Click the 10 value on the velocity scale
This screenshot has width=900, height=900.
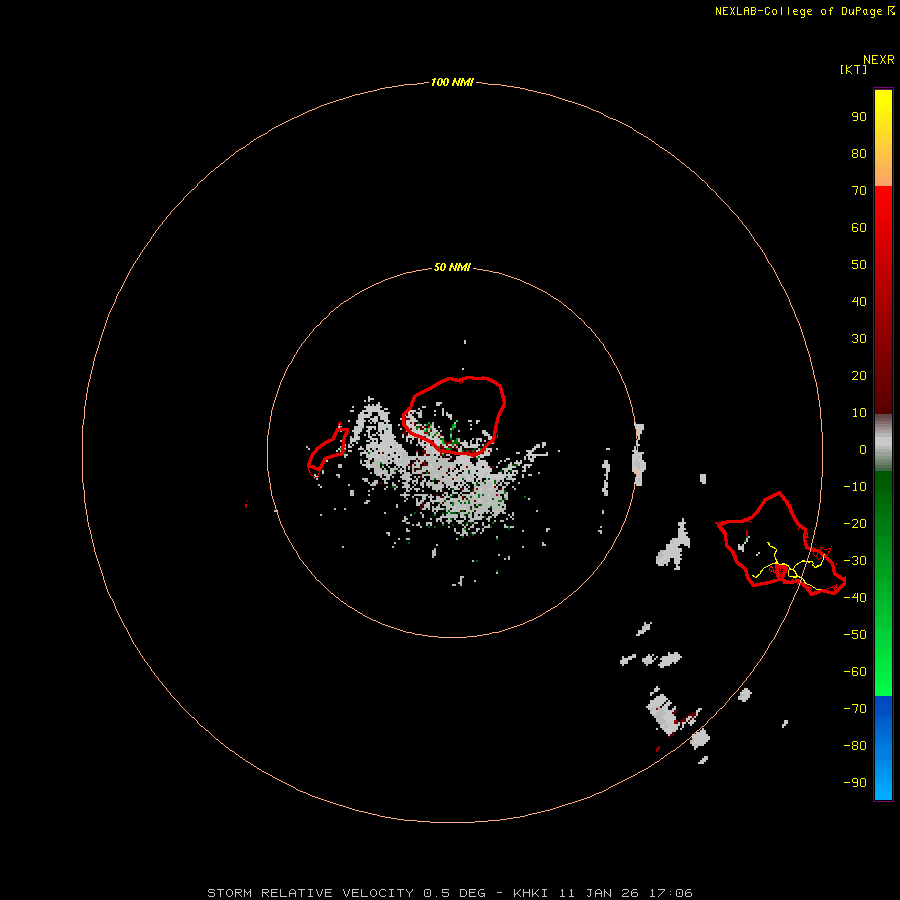point(859,413)
